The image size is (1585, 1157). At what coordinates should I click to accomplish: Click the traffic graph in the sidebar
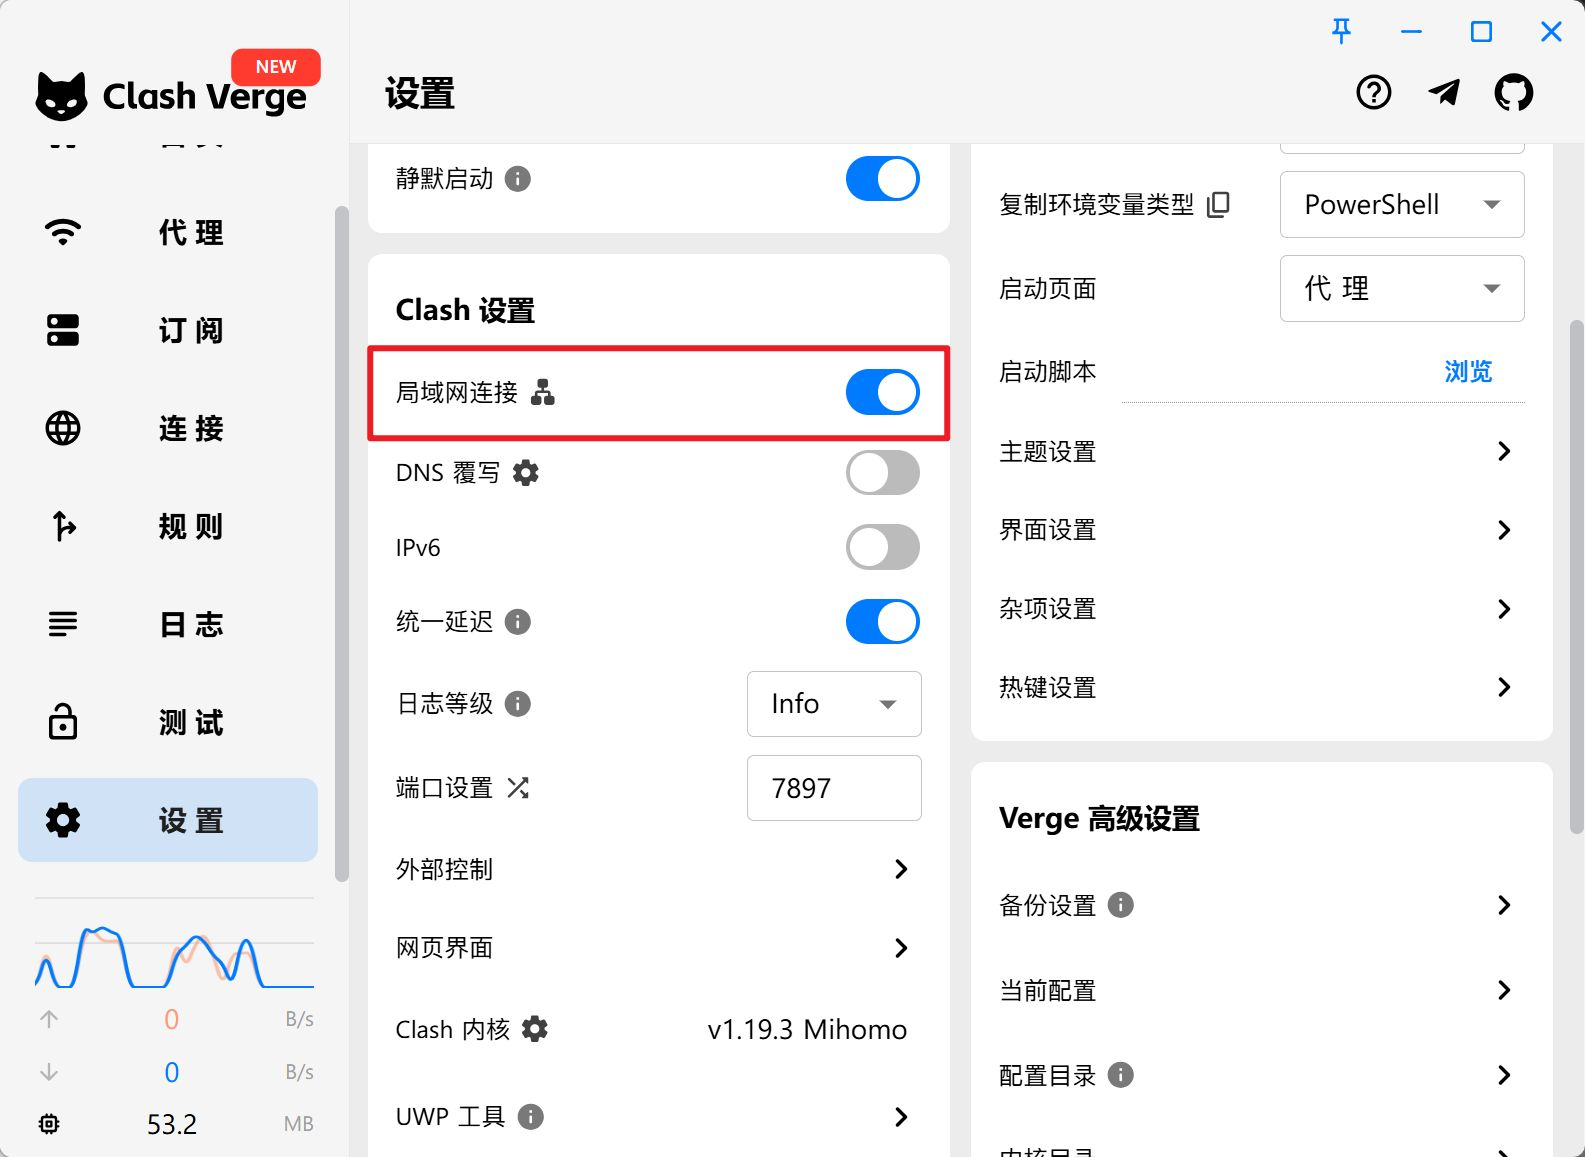[x=174, y=943]
